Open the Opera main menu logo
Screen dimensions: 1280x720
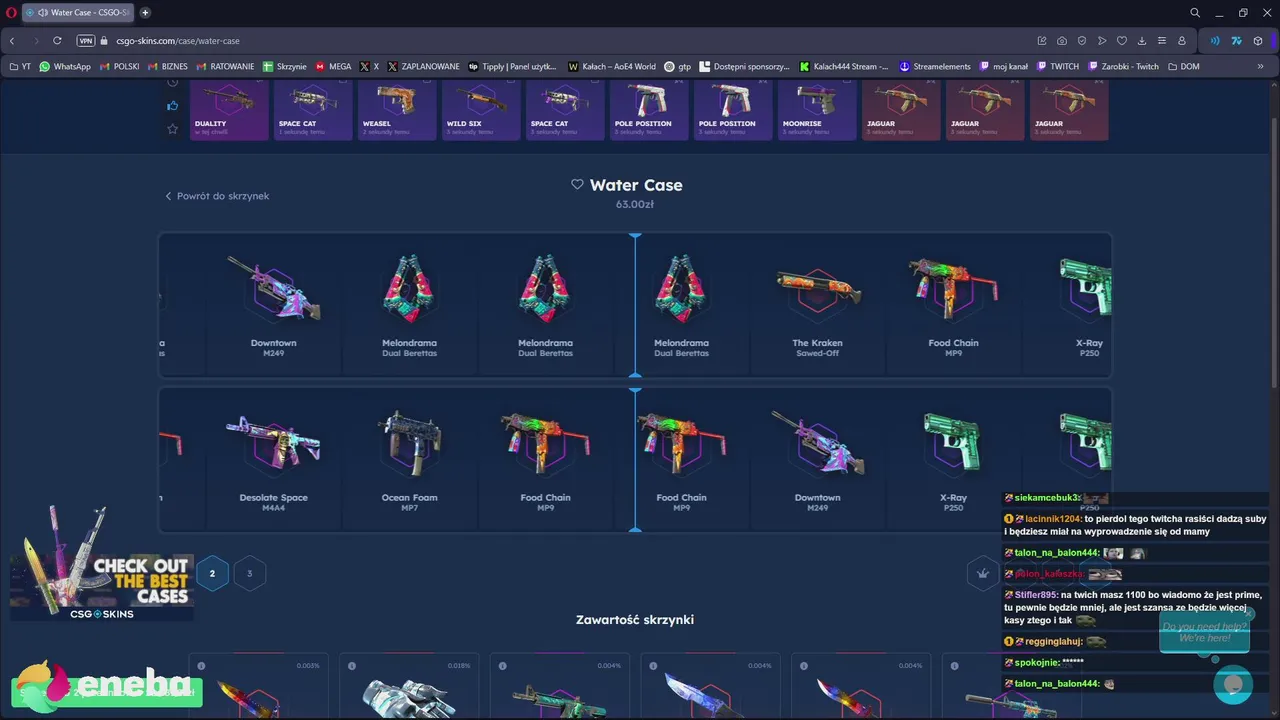10,12
